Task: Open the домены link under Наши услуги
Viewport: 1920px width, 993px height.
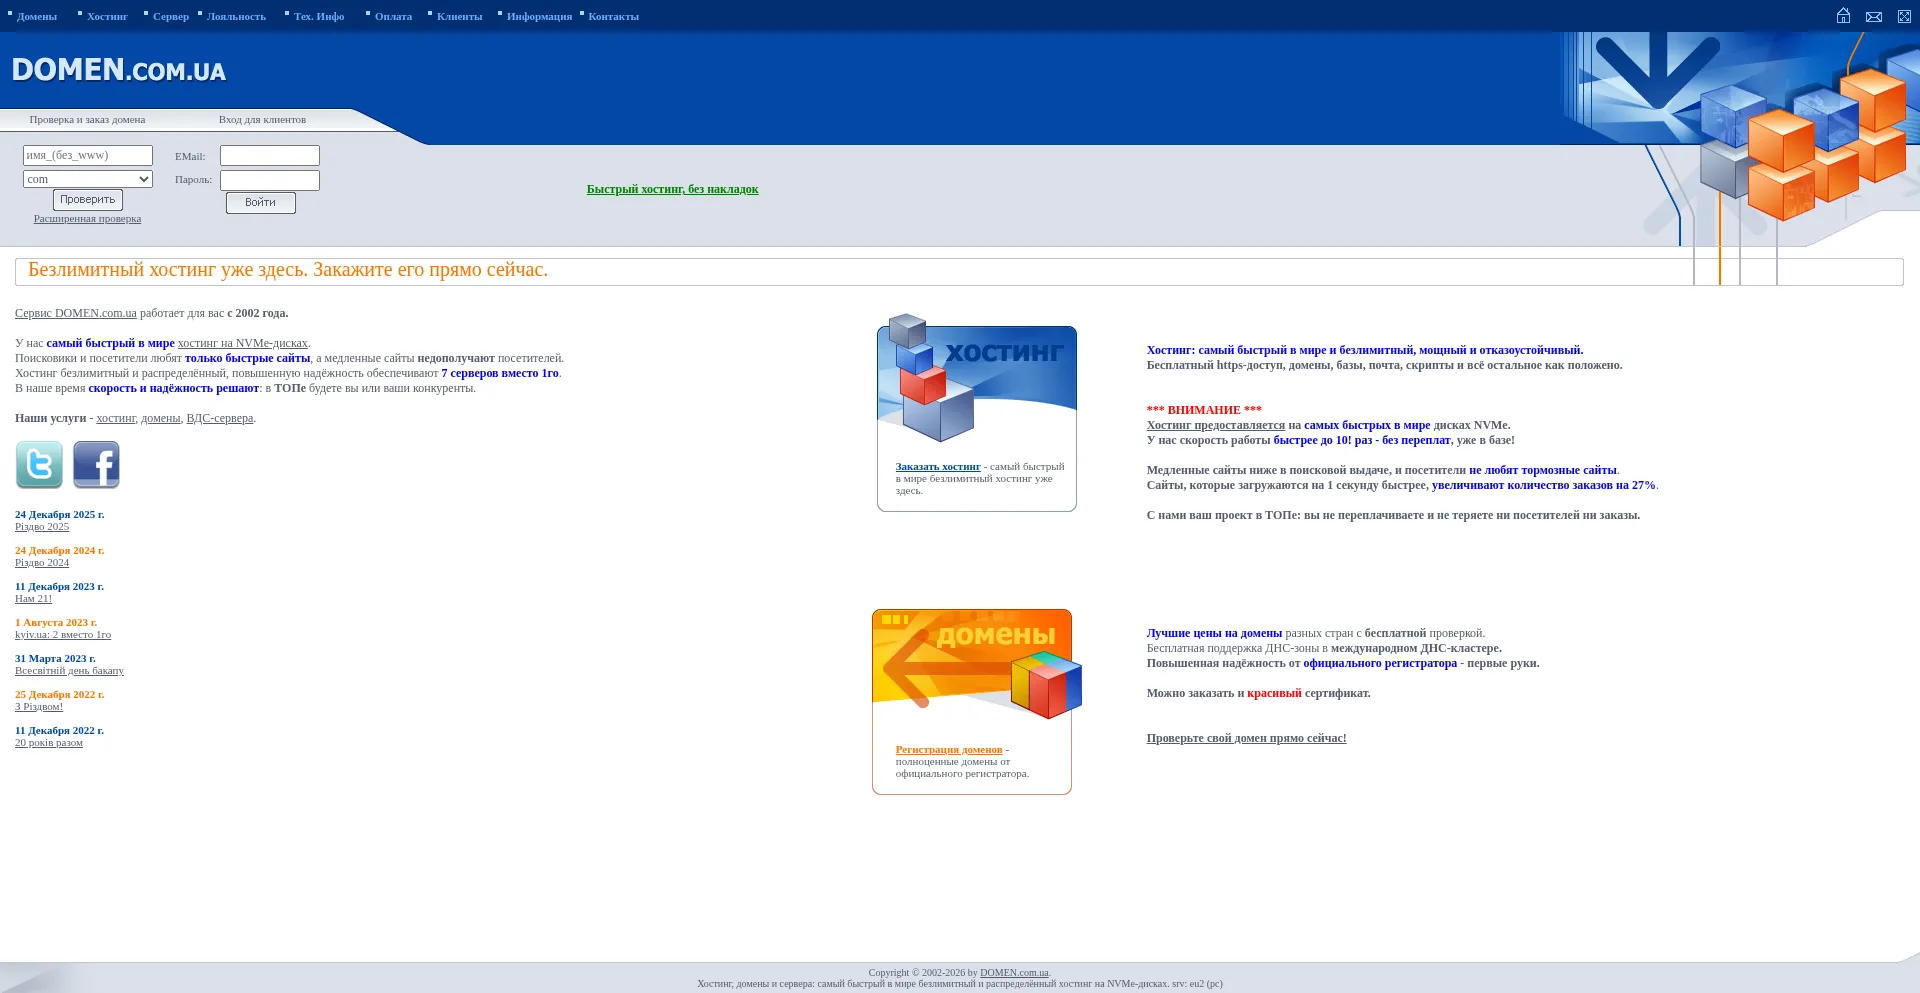Action: click(161, 418)
